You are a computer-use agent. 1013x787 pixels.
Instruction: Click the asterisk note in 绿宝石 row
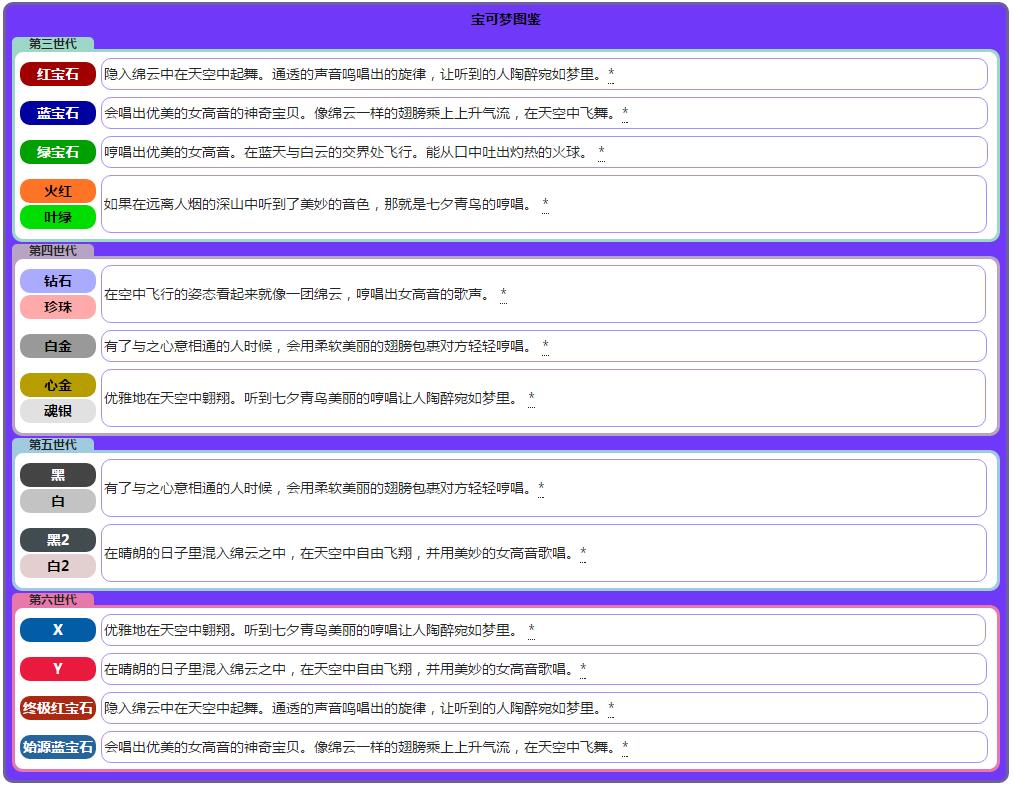(601, 152)
